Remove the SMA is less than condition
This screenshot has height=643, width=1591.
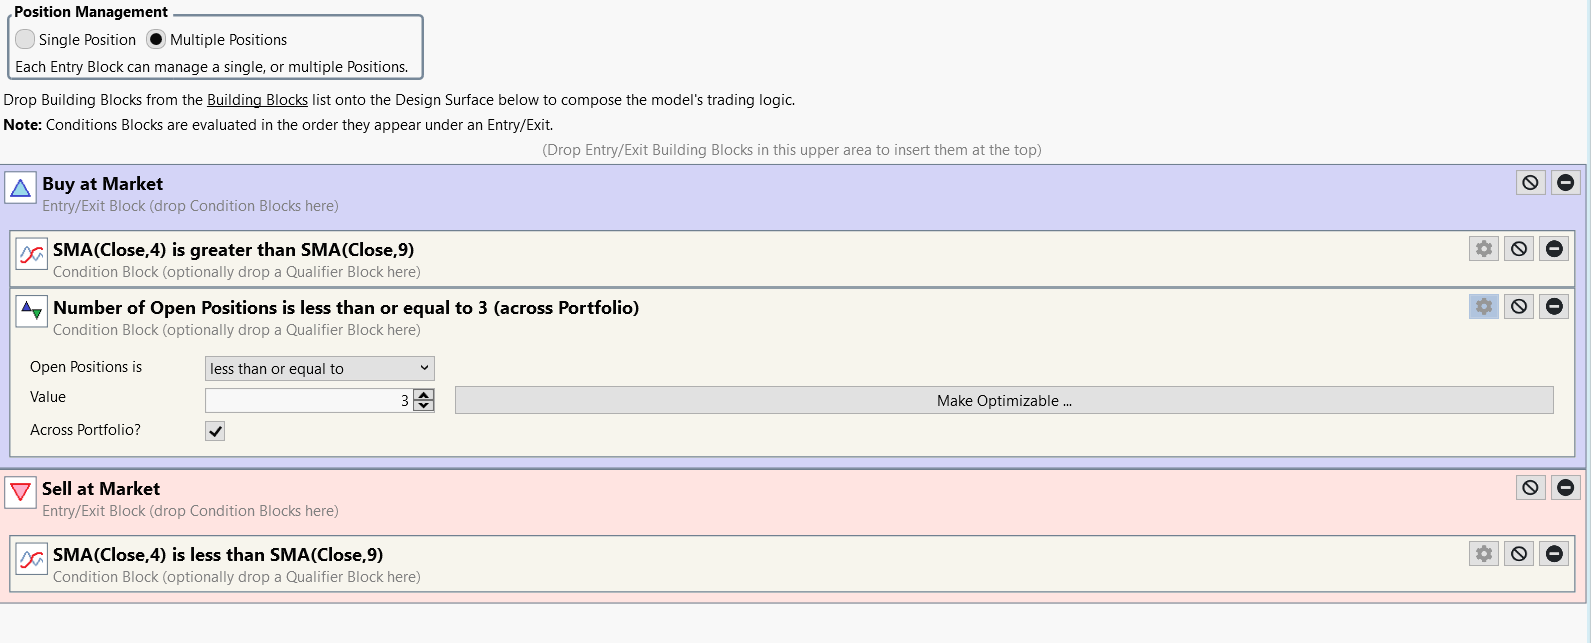click(x=1554, y=554)
